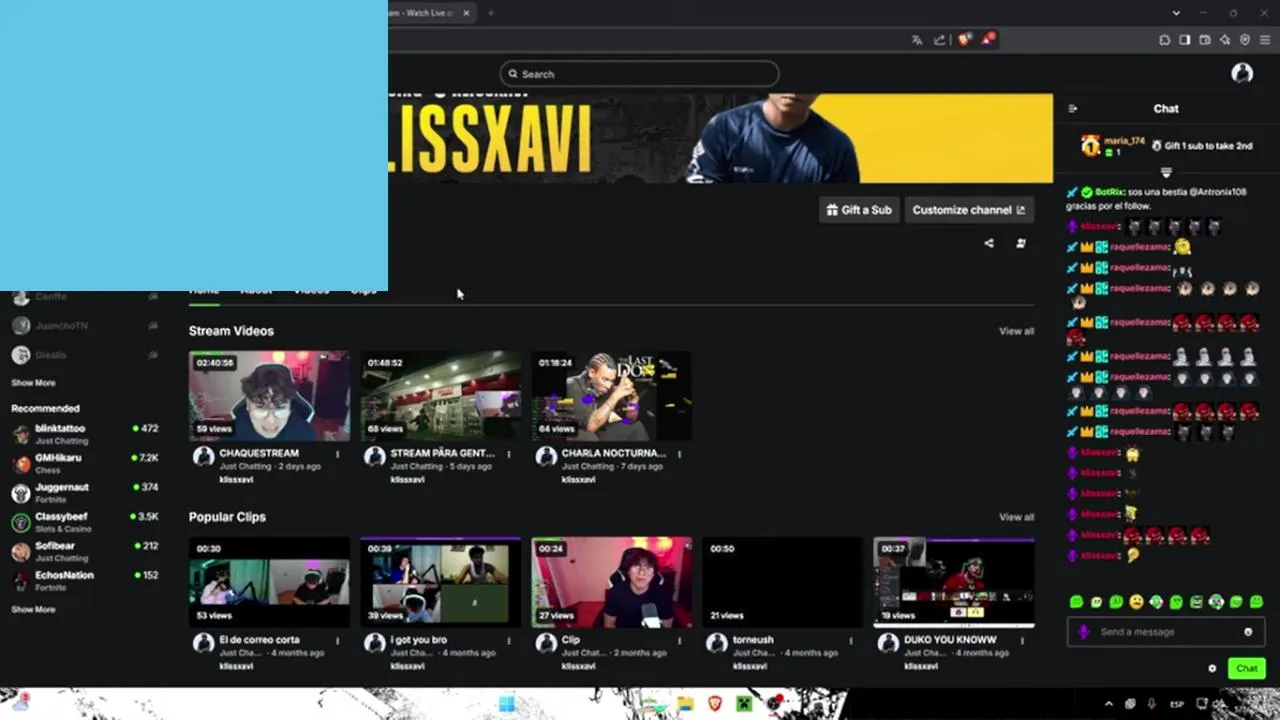Open Brave browser from the taskbar
1280x720 pixels.
click(x=715, y=704)
